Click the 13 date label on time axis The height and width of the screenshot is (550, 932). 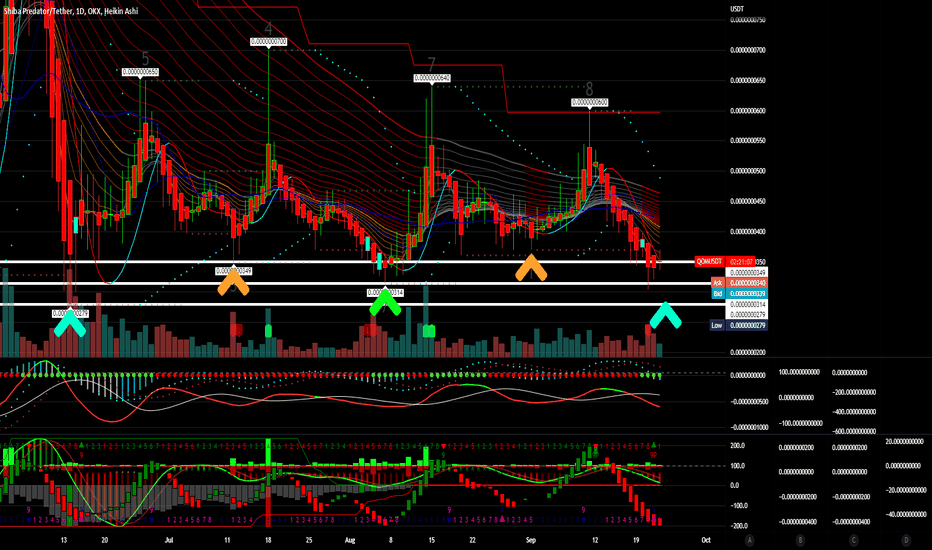64,540
